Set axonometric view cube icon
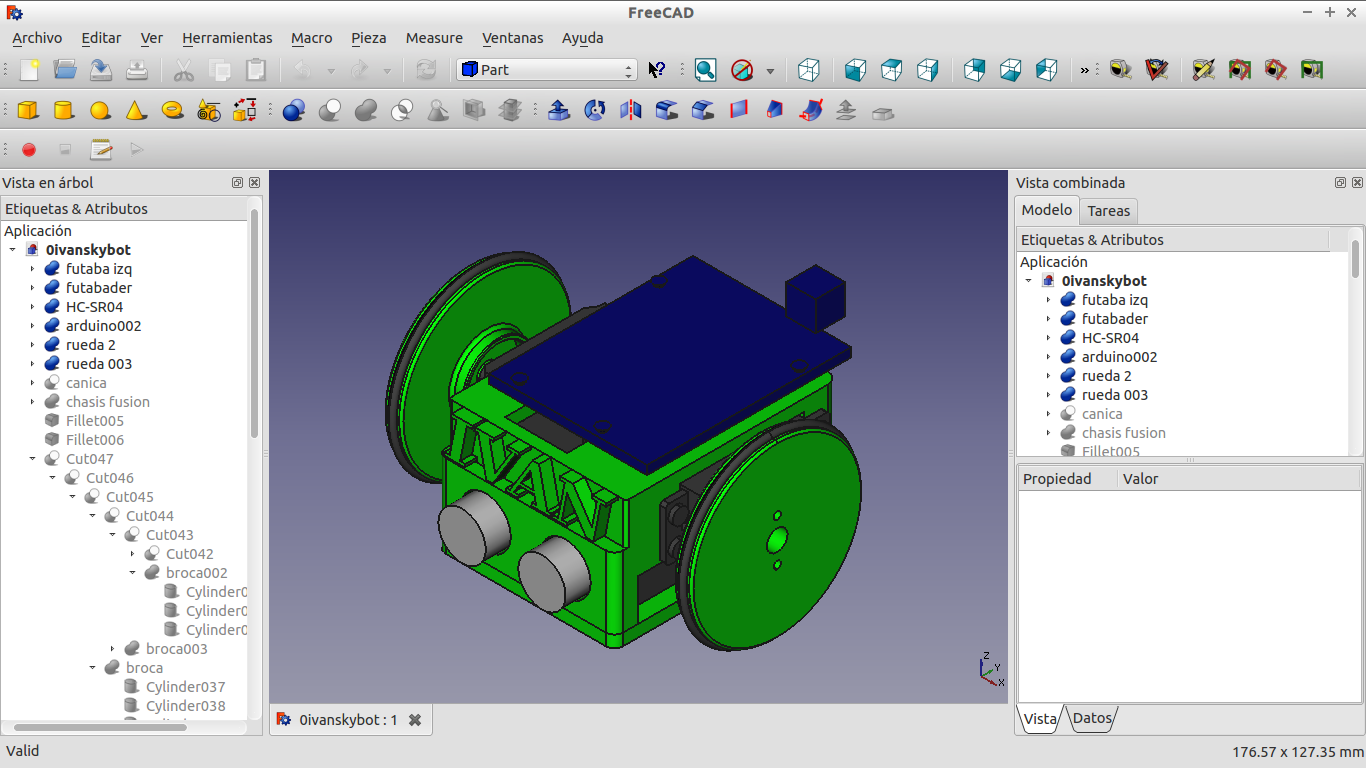 click(x=809, y=70)
